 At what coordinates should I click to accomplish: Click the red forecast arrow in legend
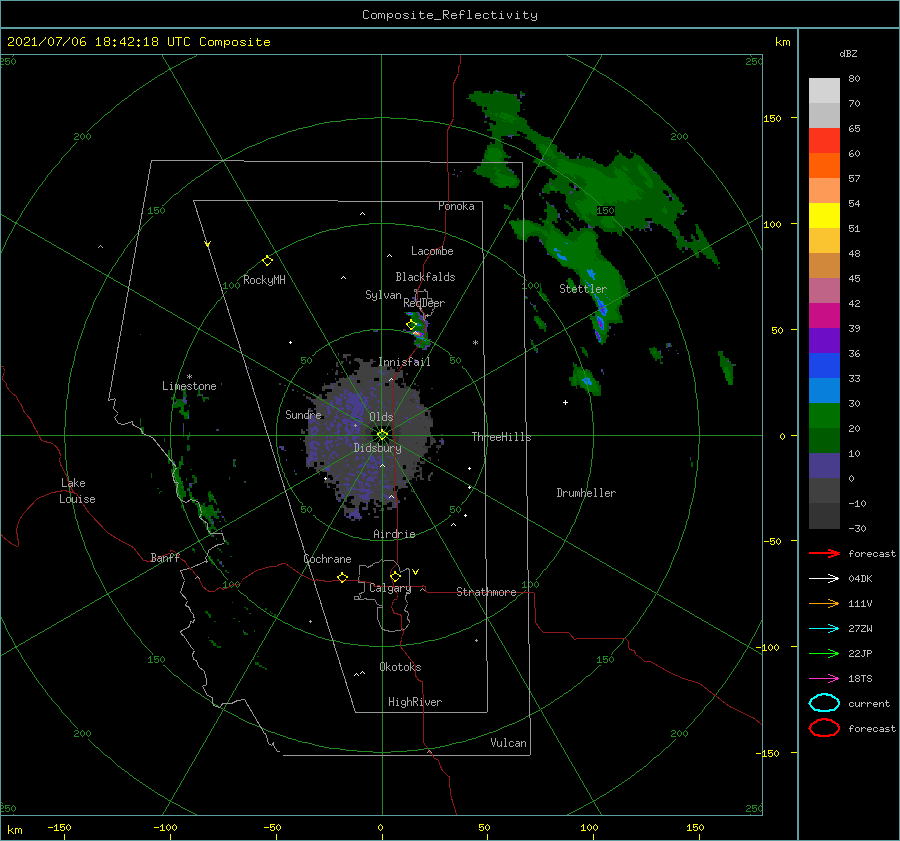(824, 553)
